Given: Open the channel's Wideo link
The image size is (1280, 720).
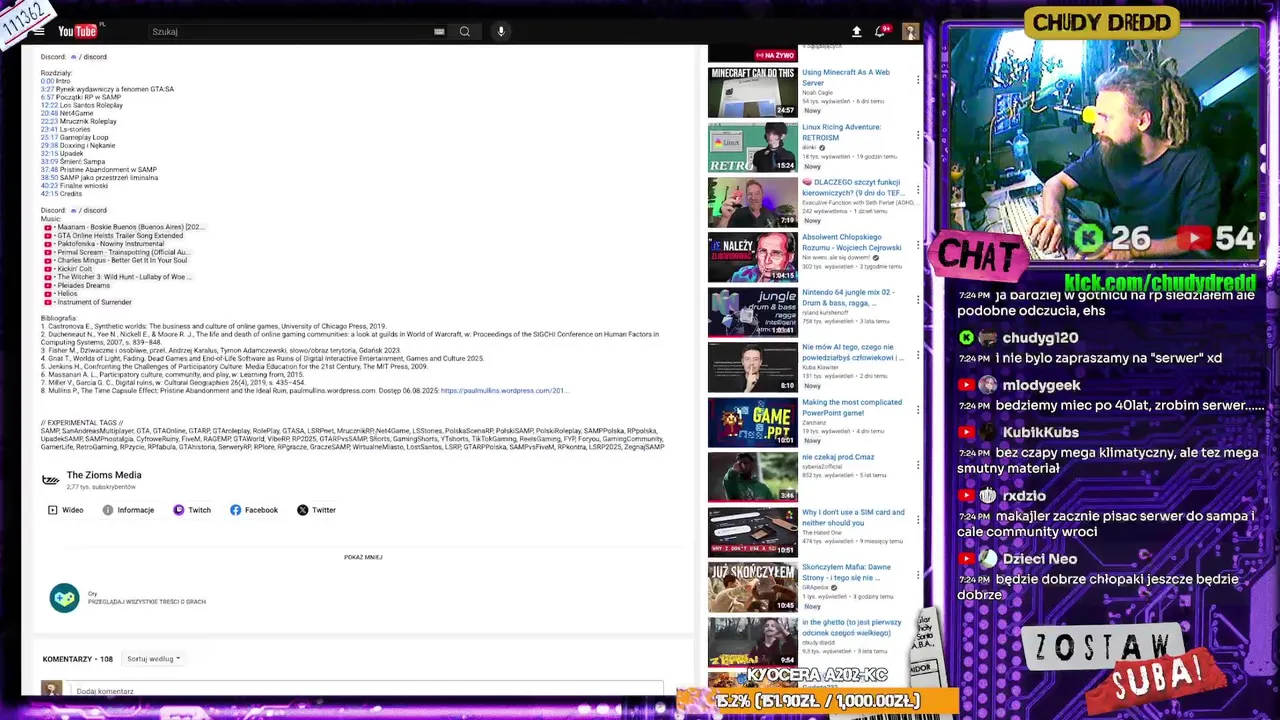Looking at the screenshot, I should (x=66, y=510).
